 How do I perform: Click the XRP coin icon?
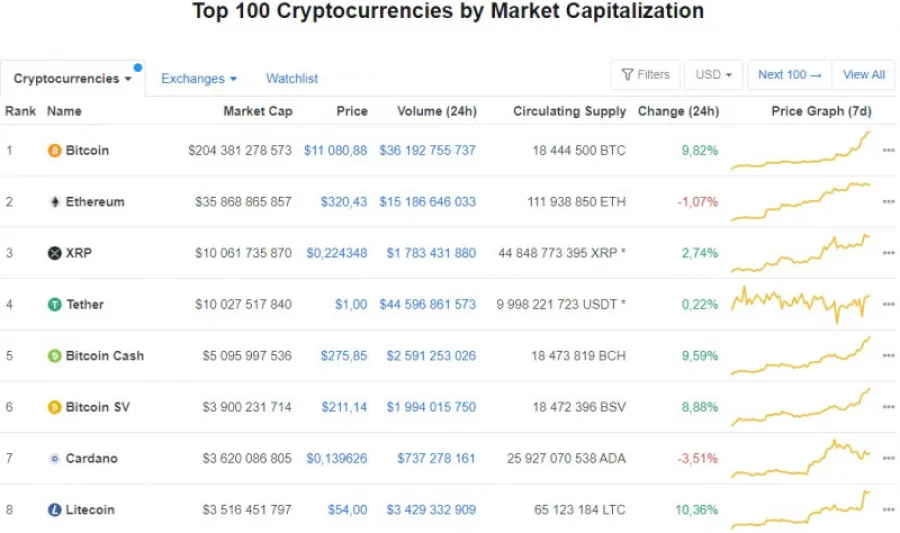pyautogui.click(x=54, y=253)
